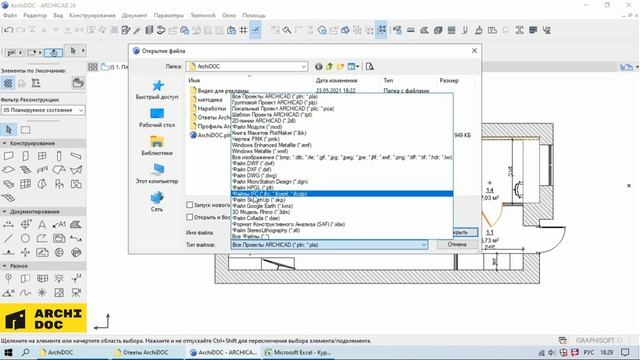Select the Text tool (letter A)
The image size is (640, 360).
(x=42, y=224)
